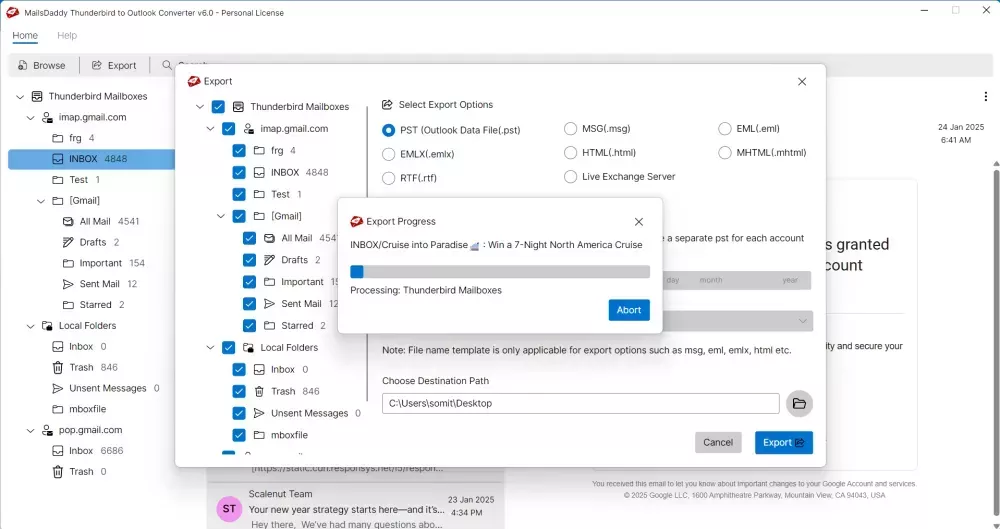This screenshot has height=529, width=1000.
Task: Click the [Gmail] folder icon in the main tree
Action: [x=57, y=200]
